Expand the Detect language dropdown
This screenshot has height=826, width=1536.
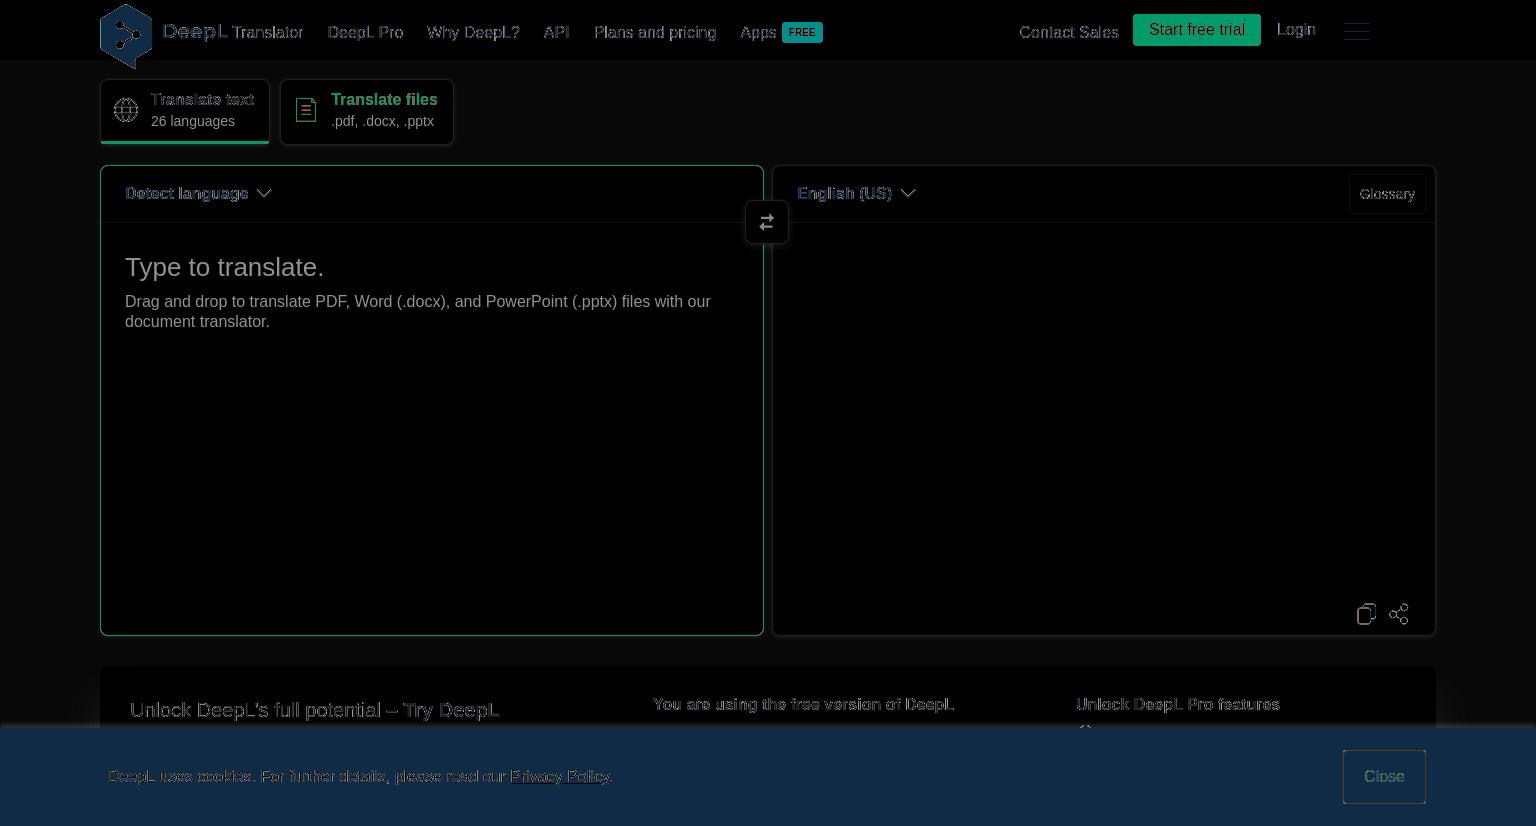click(198, 194)
